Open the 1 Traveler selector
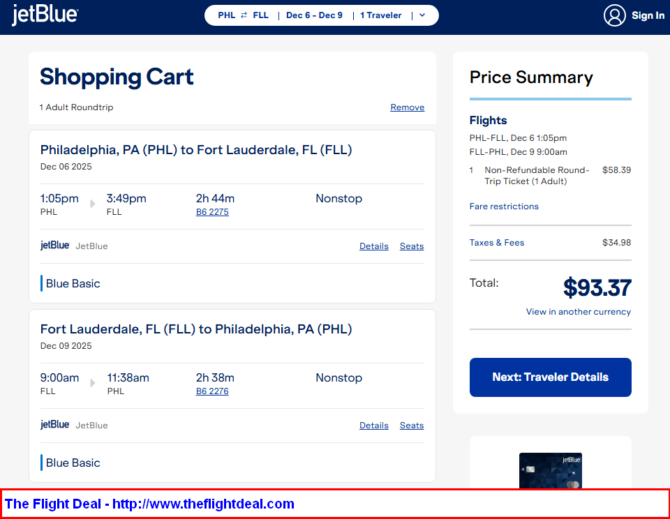 coord(381,16)
